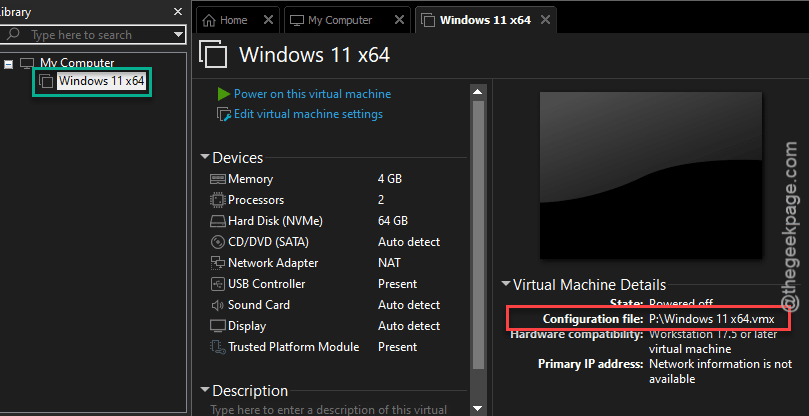
Task: Click the Hard Disk (NVMe) device label
Action: 275,221
